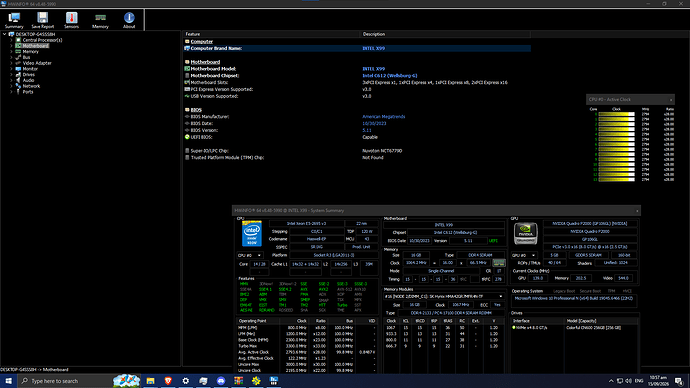Select the Base Clock (HFM) row
Screen dimensions: 690x388
tap(307, 340)
